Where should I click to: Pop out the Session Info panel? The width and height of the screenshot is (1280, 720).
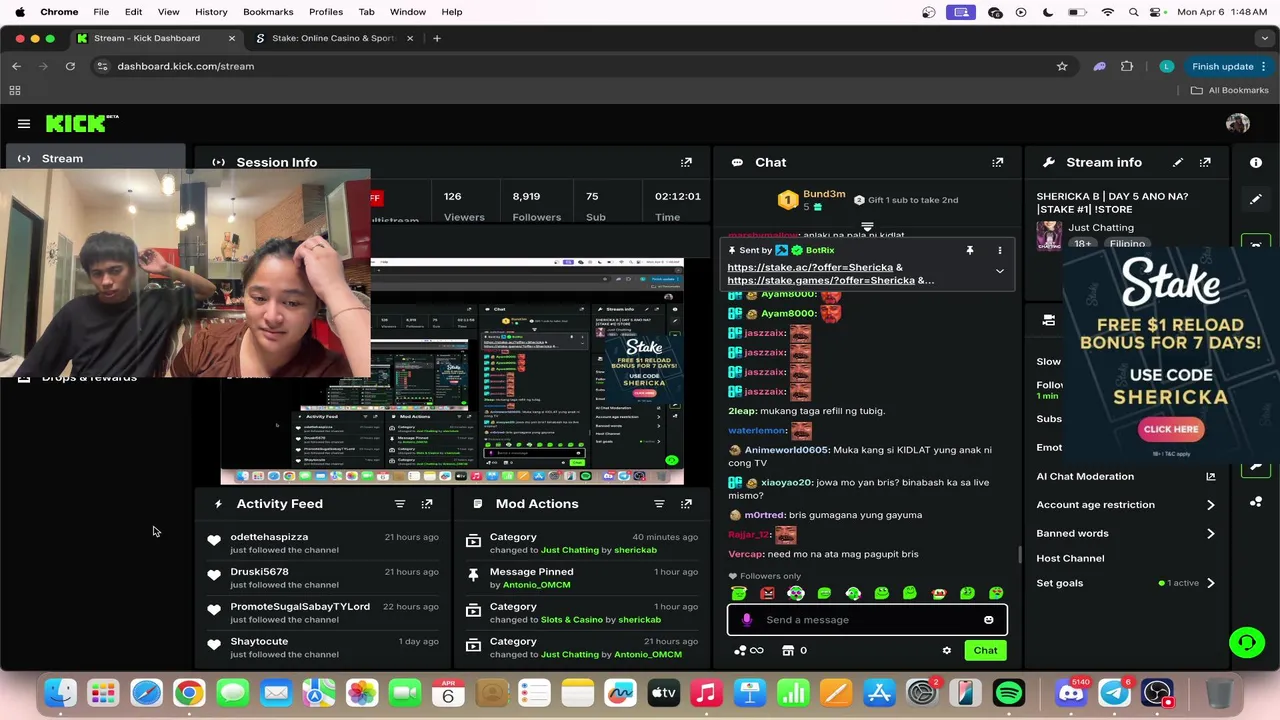tap(686, 162)
